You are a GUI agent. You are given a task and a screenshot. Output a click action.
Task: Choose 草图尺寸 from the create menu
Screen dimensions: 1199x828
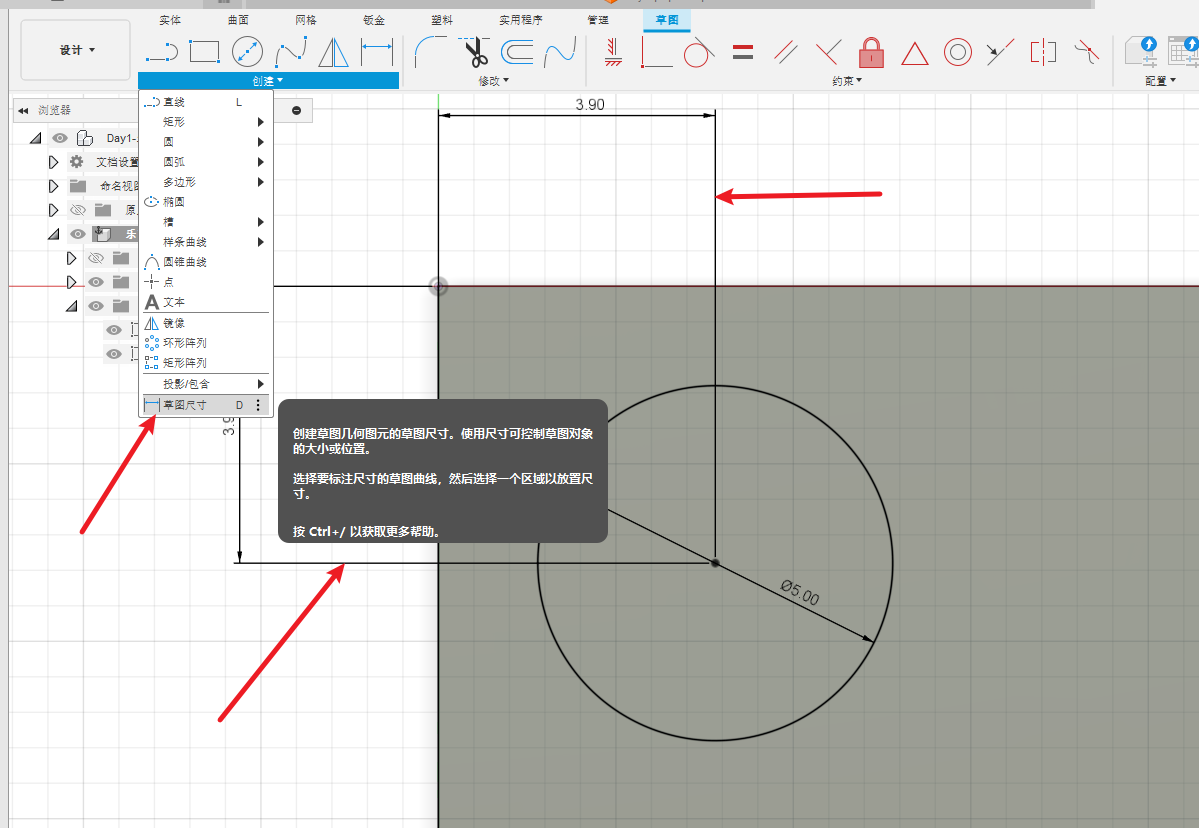coord(185,405)
